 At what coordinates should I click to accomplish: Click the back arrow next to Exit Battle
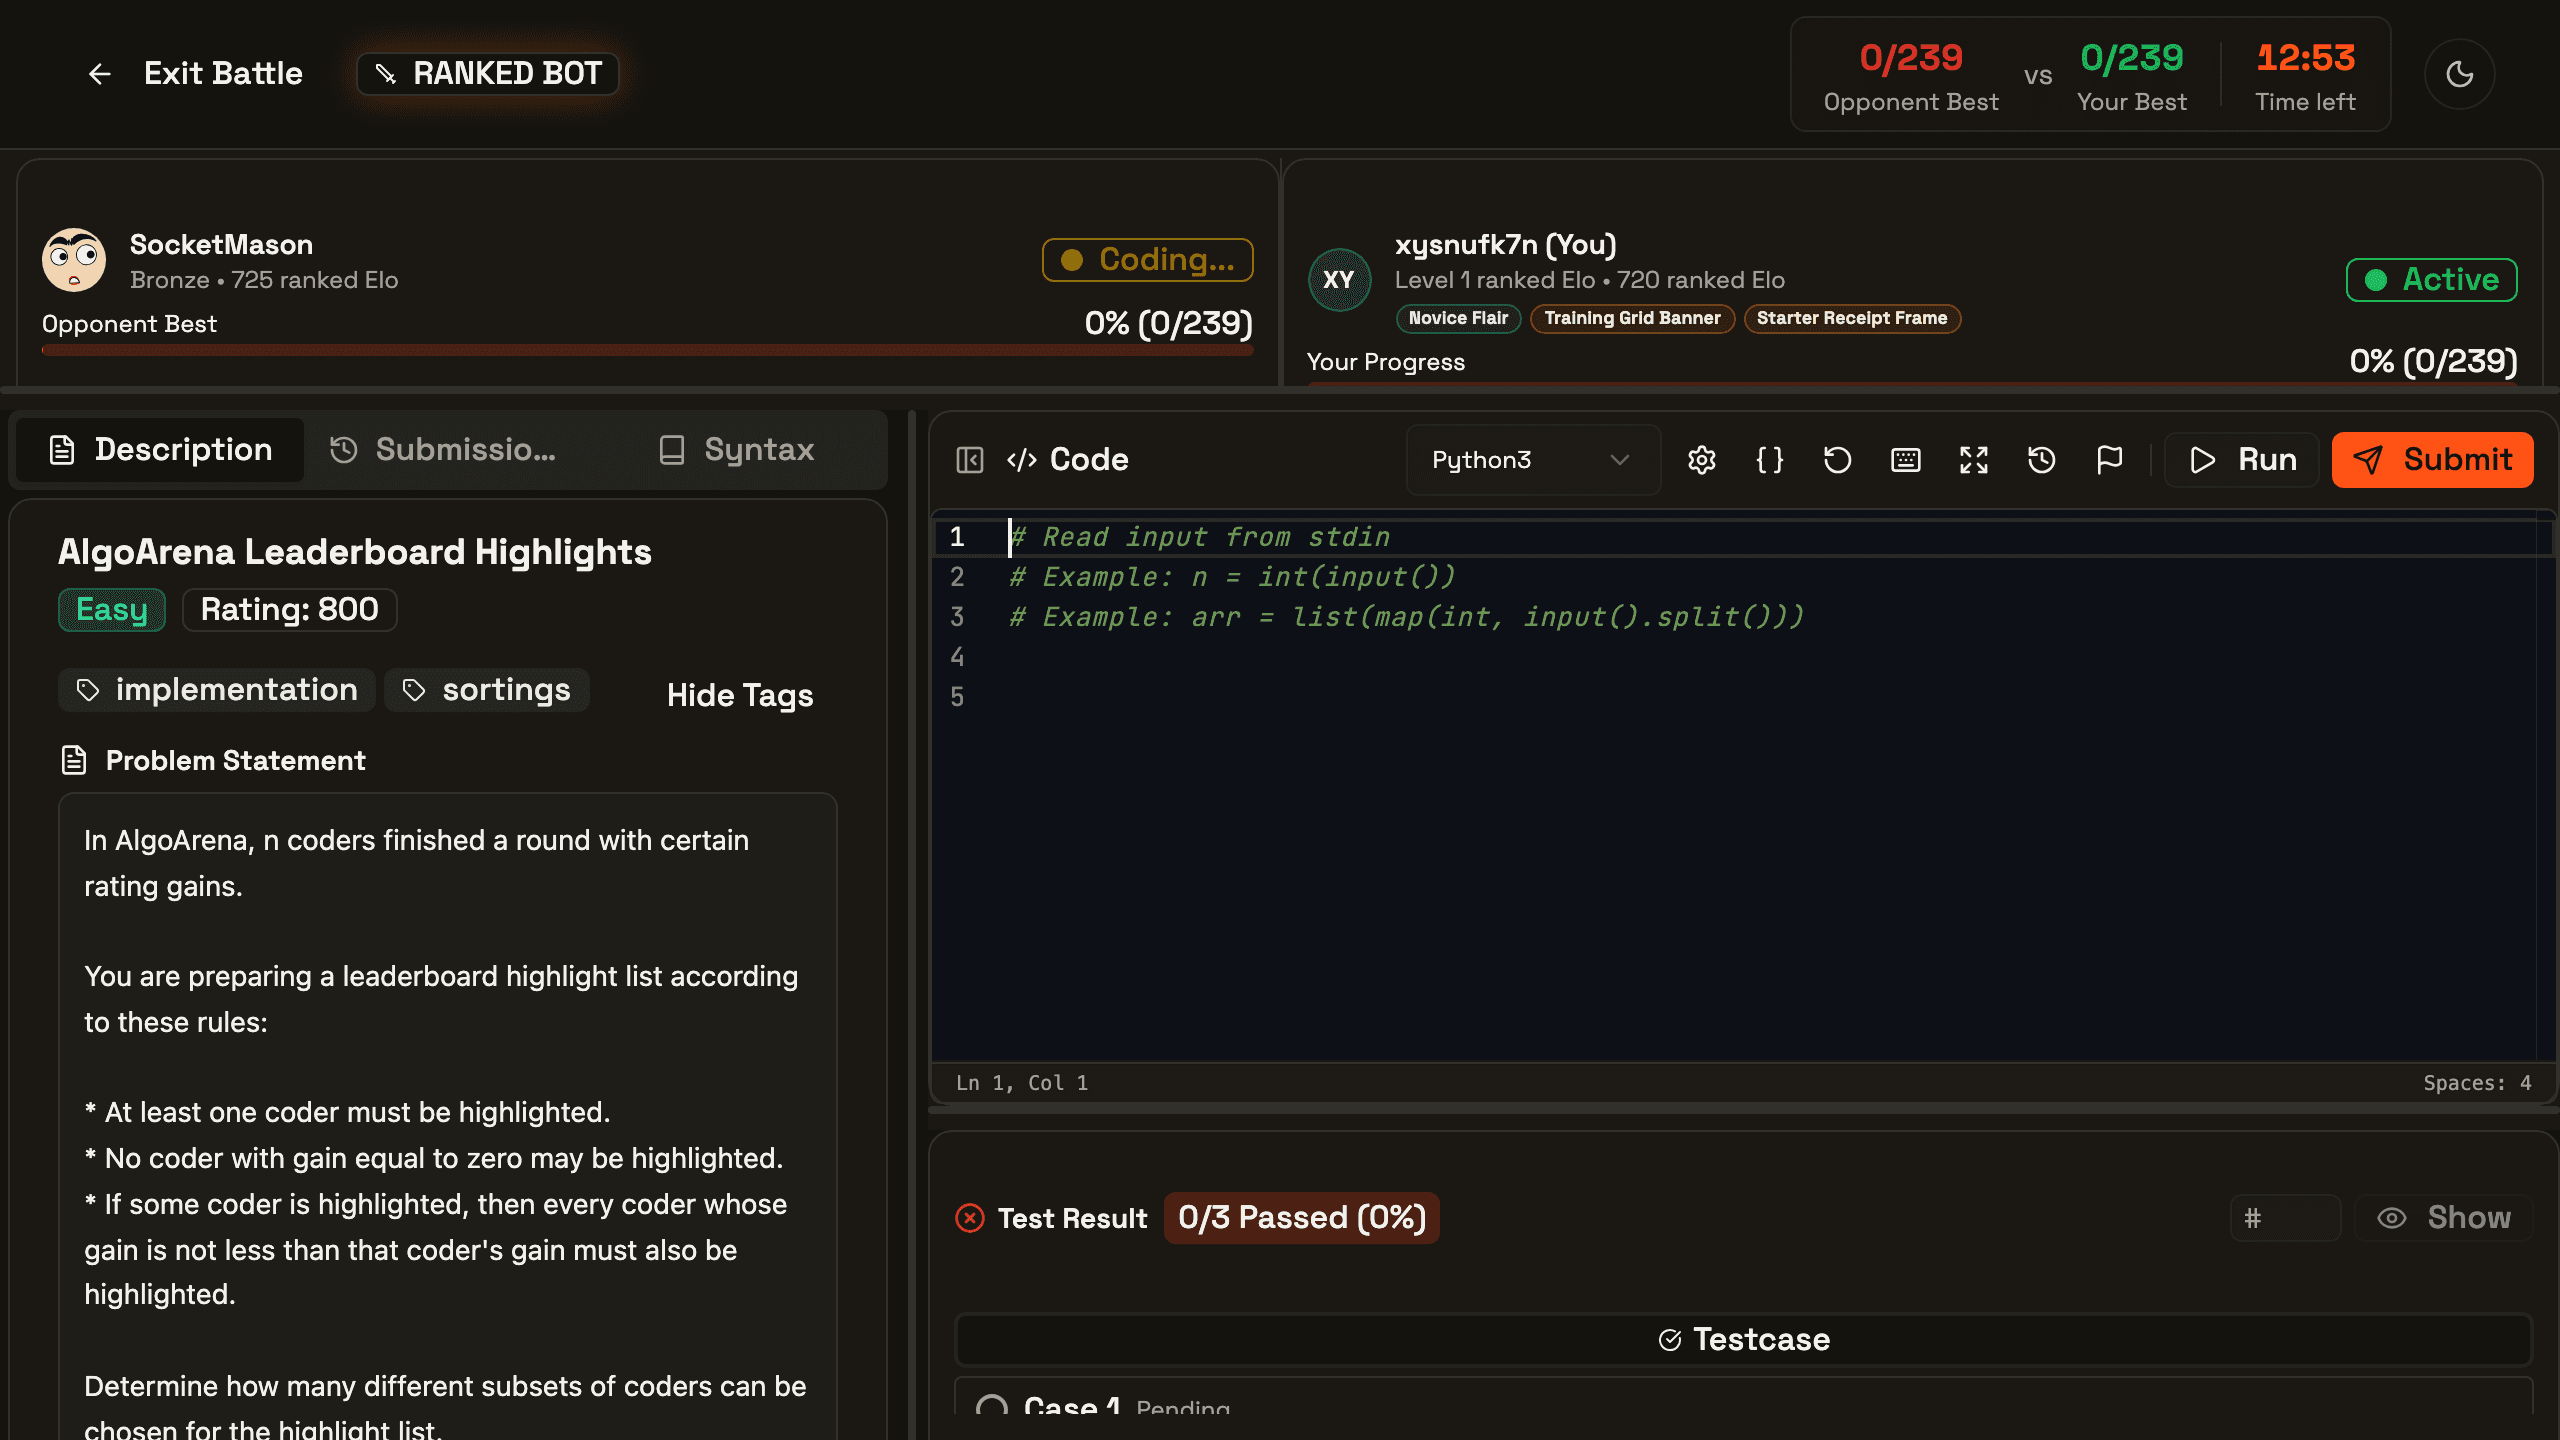[x=99, y=74]
